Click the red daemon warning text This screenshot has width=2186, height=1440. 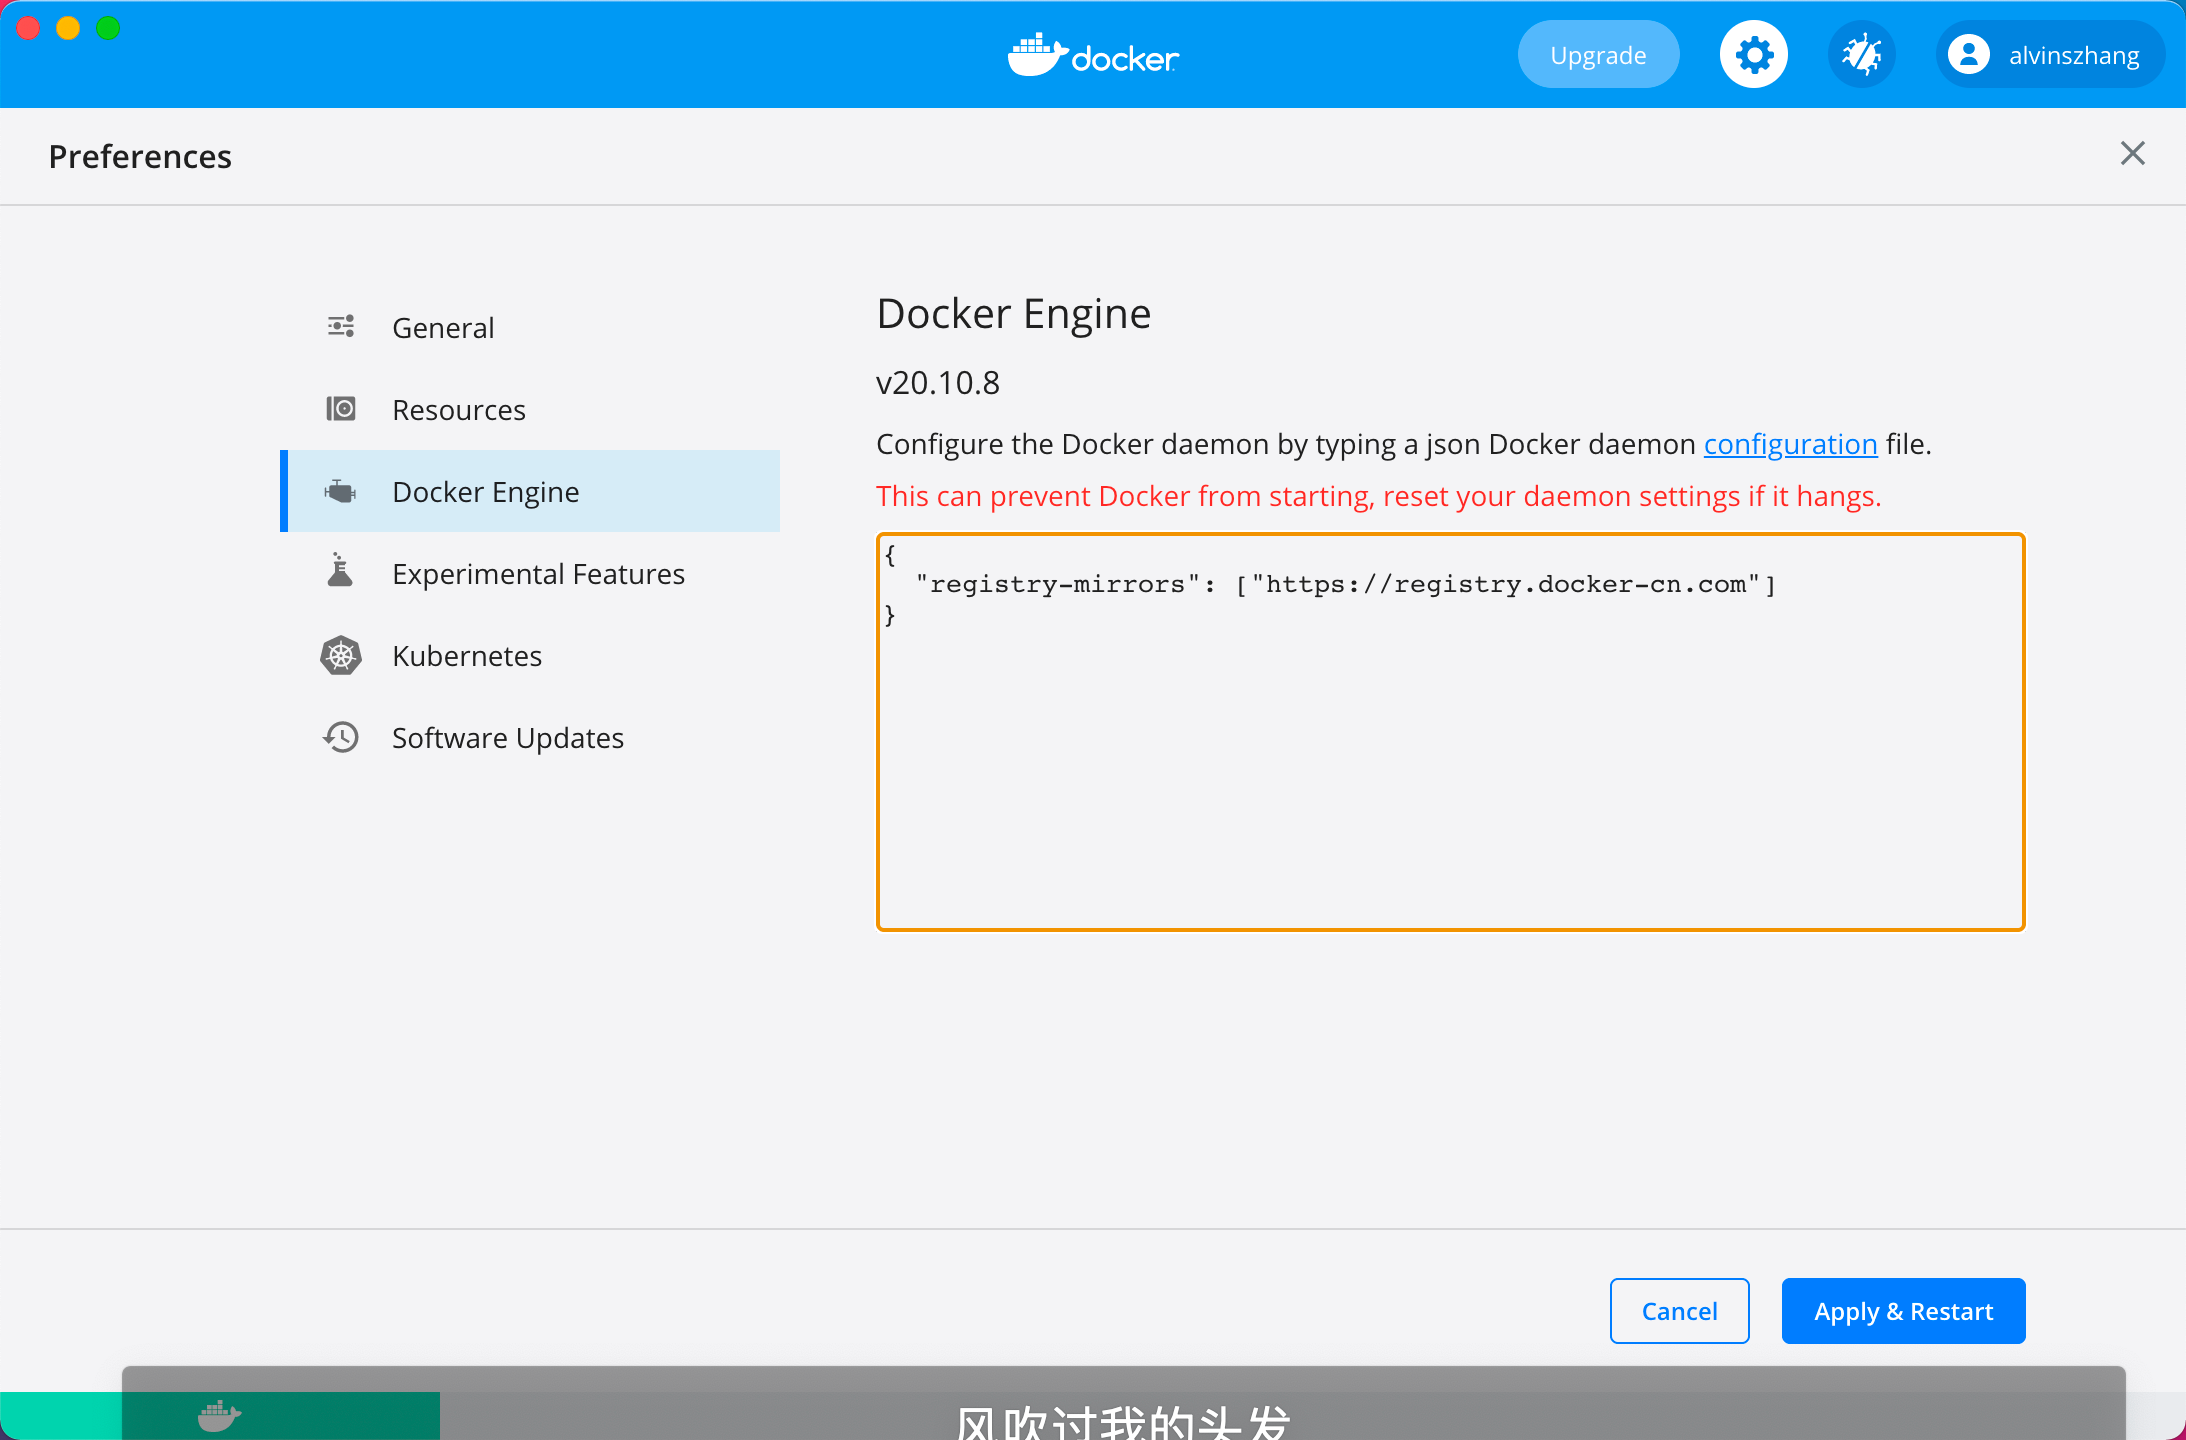point(1378,496)
